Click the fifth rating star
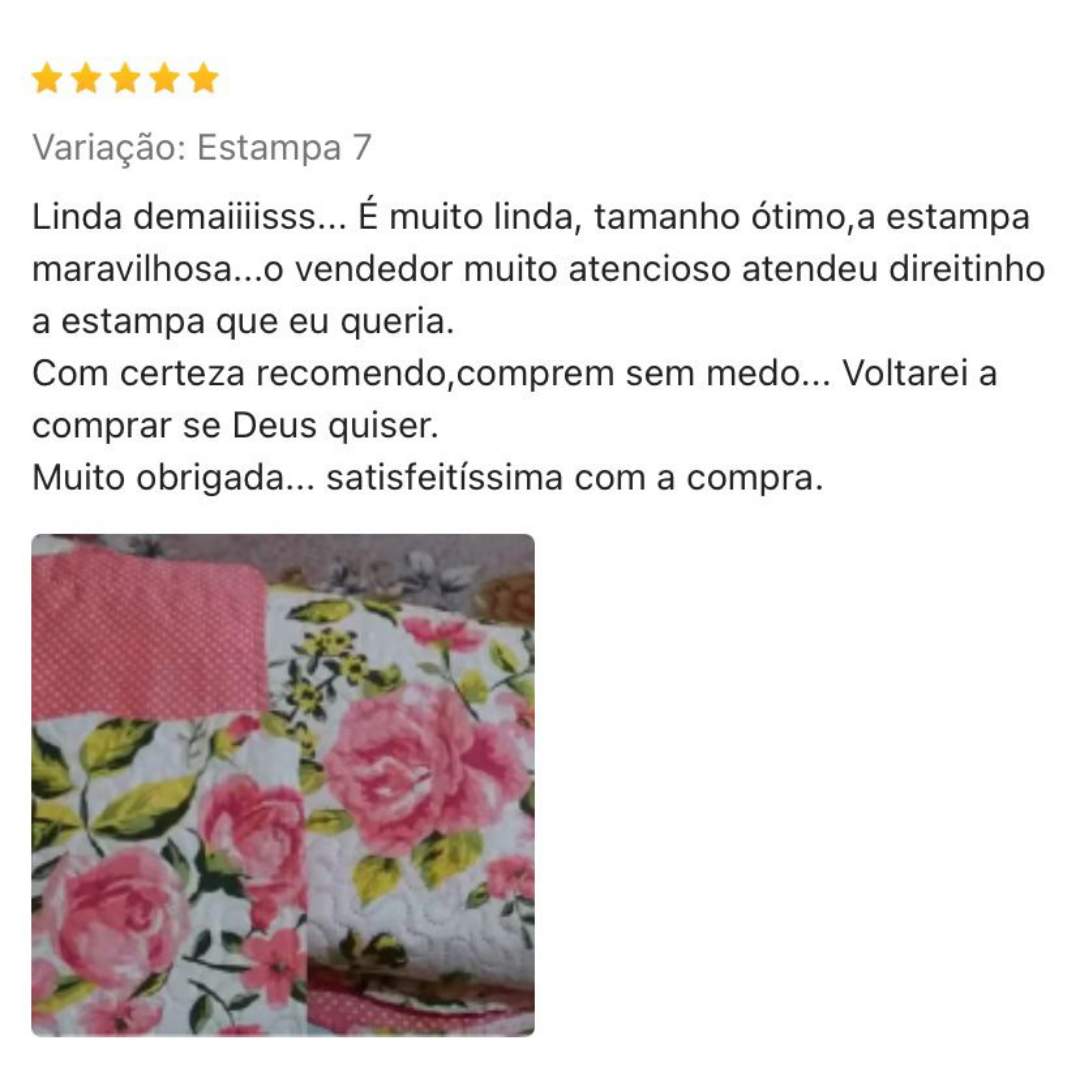The height and width of the screenshot is (1080, 1080). (x=204, y=78)
